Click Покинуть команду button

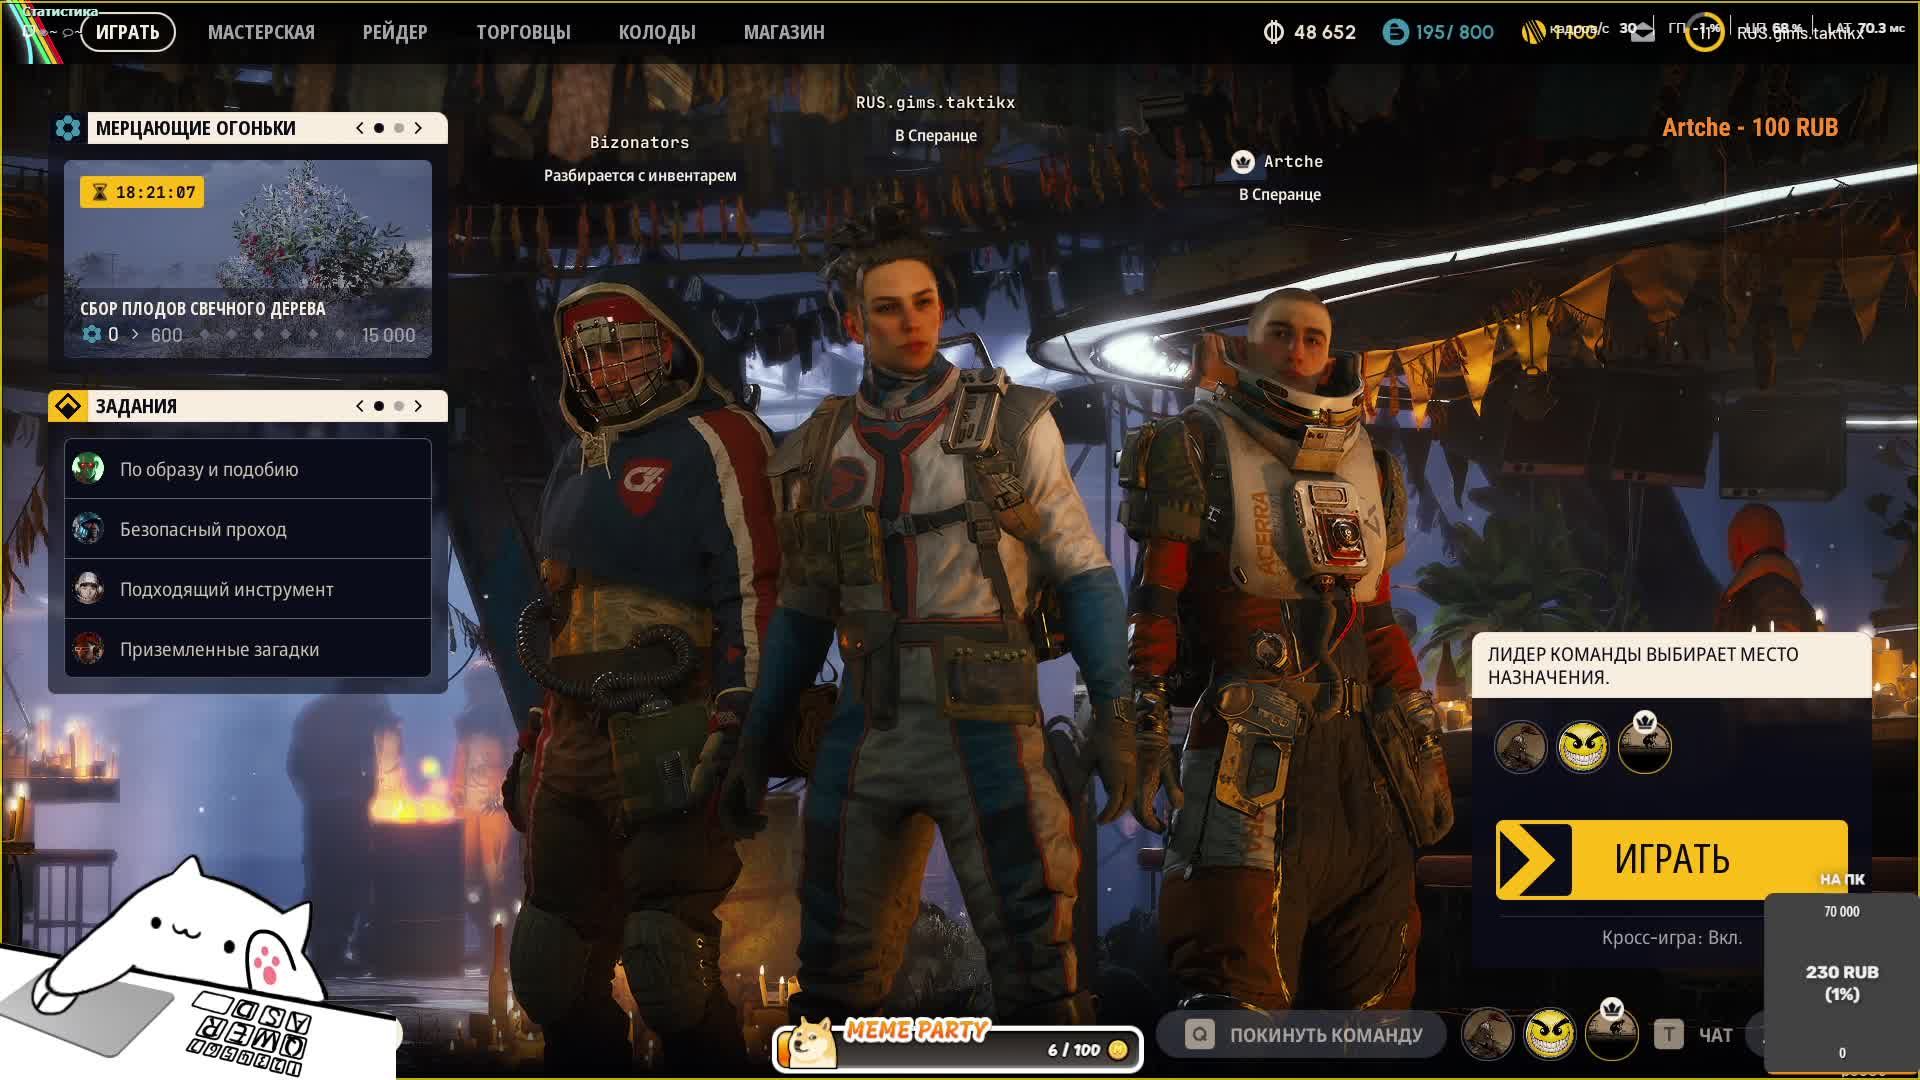point(1324,1035)
